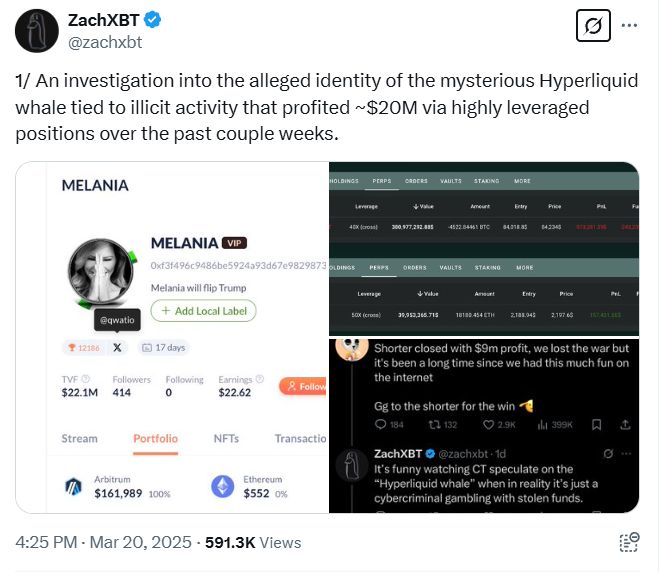Screen dimensions: 659x572
Task: Click the orange Follow button
Action: [x=303, y=386]
